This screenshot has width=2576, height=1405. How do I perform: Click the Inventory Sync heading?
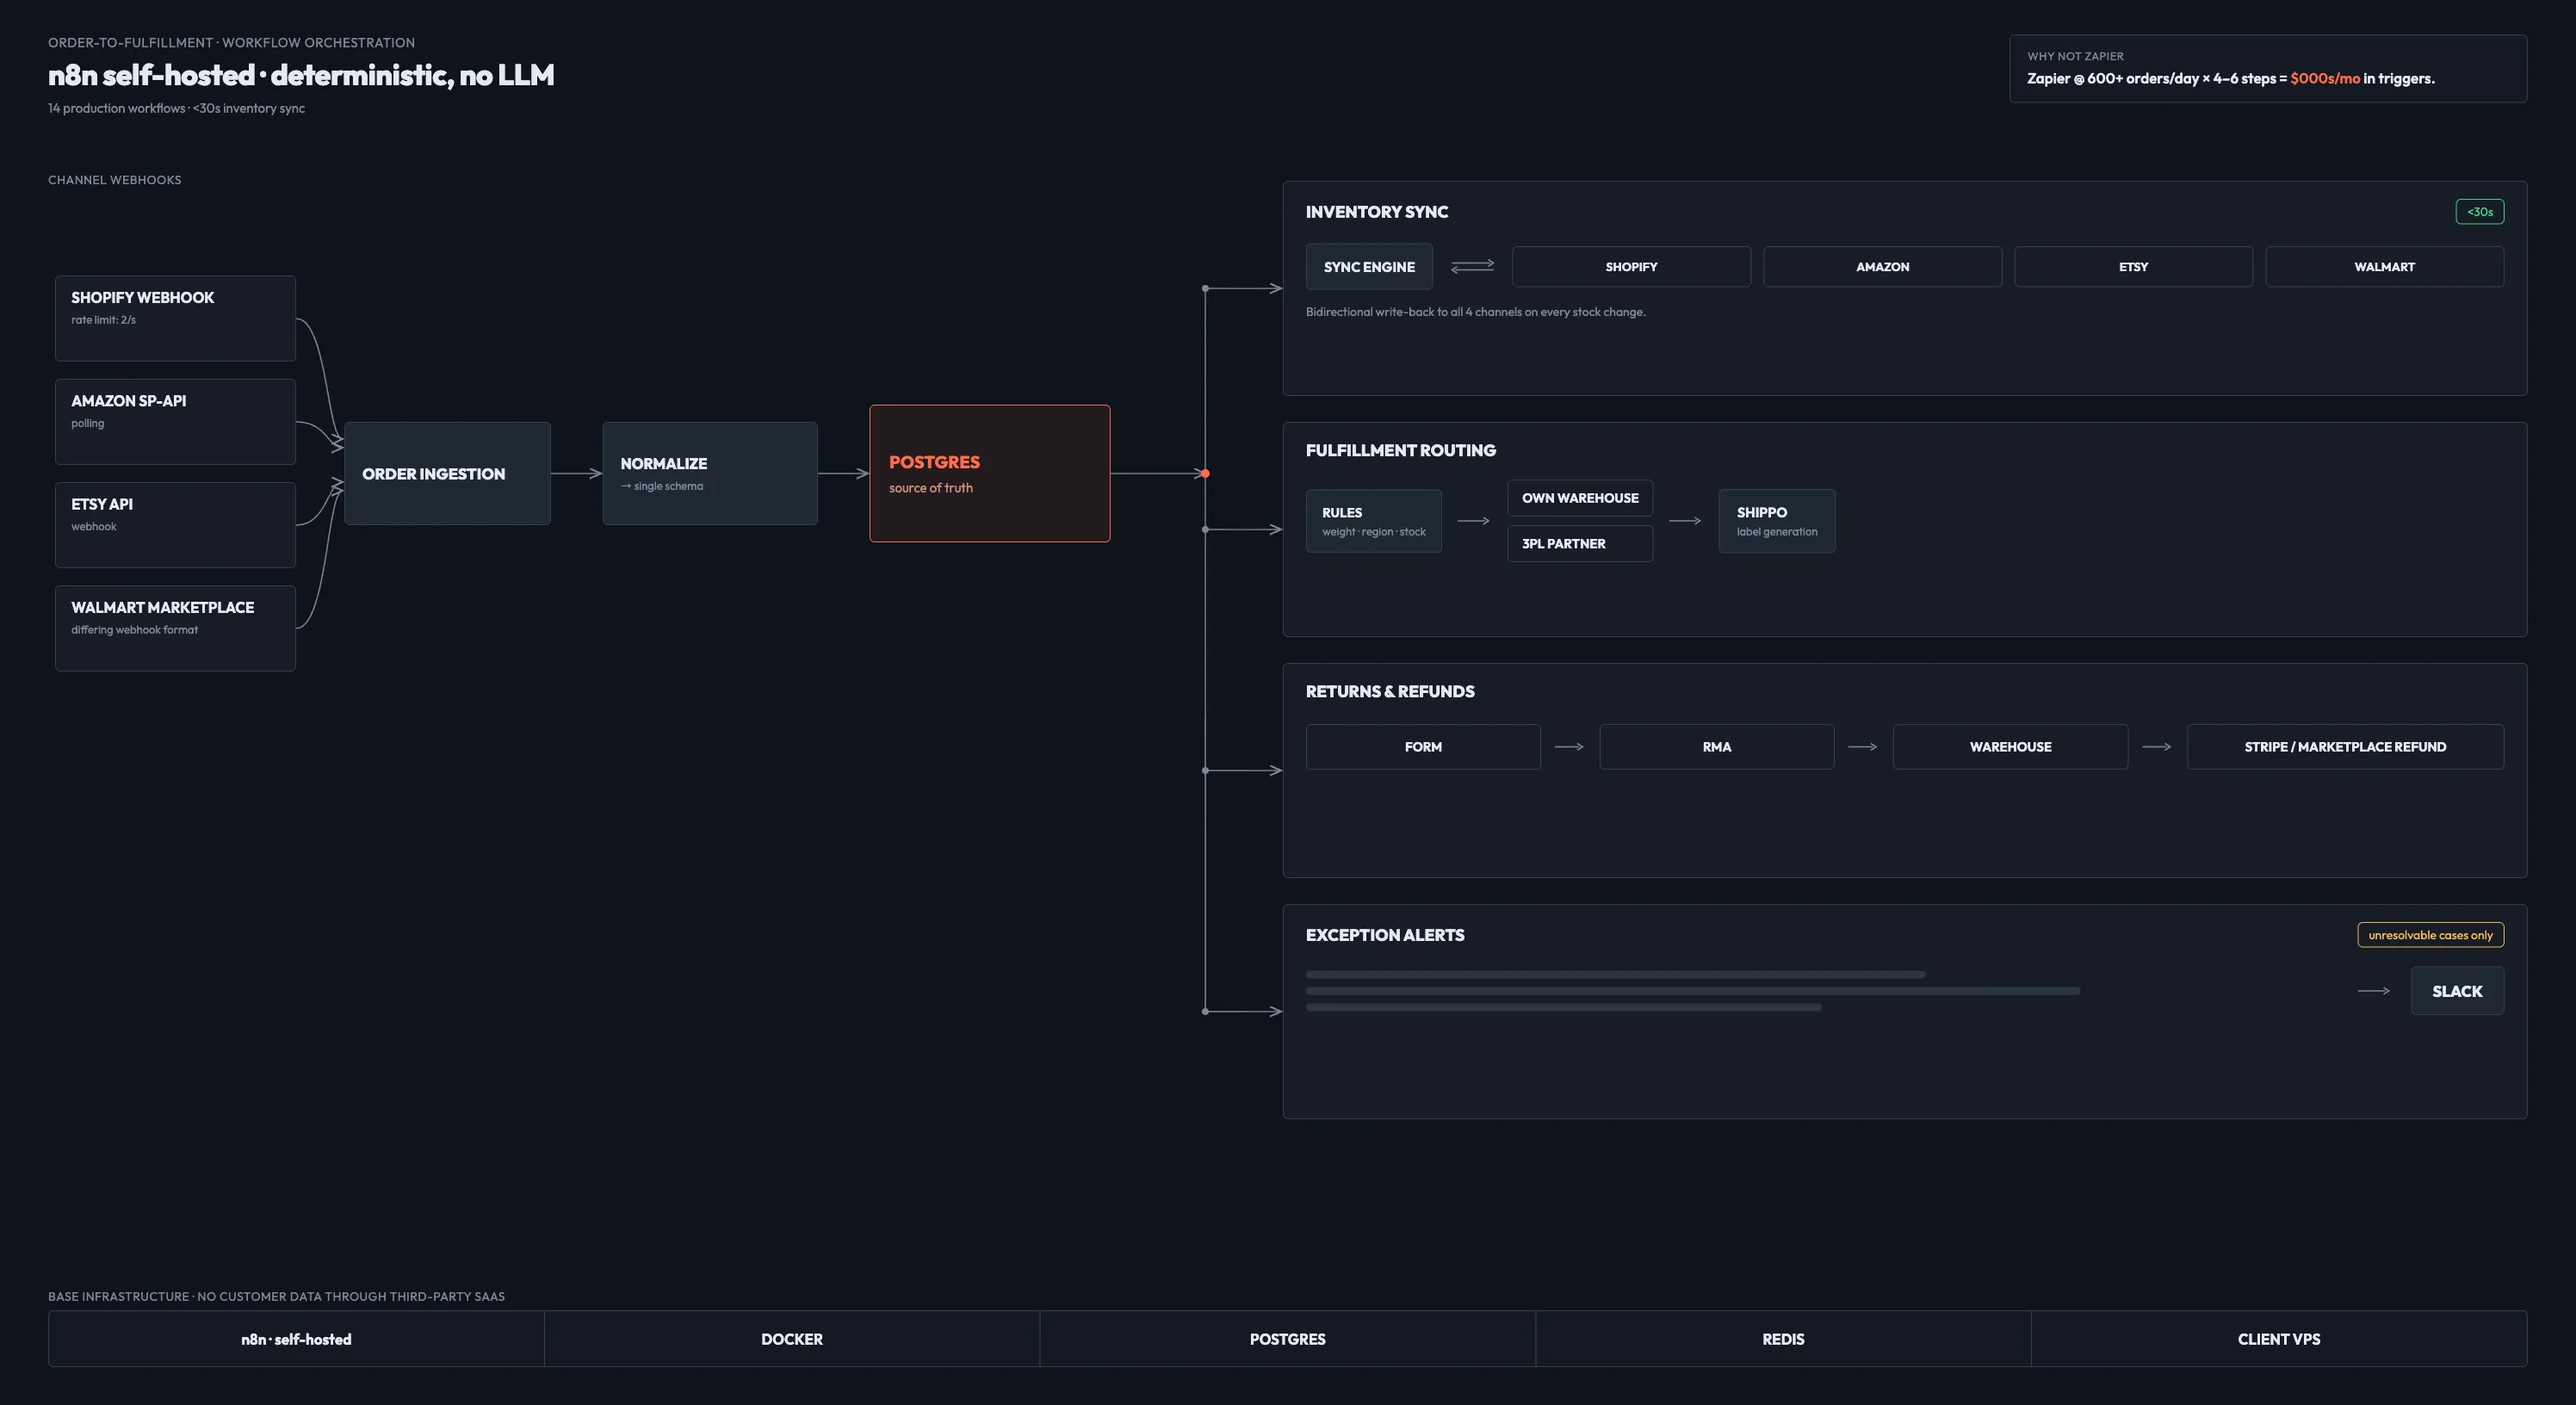[x=1376, y=212]
